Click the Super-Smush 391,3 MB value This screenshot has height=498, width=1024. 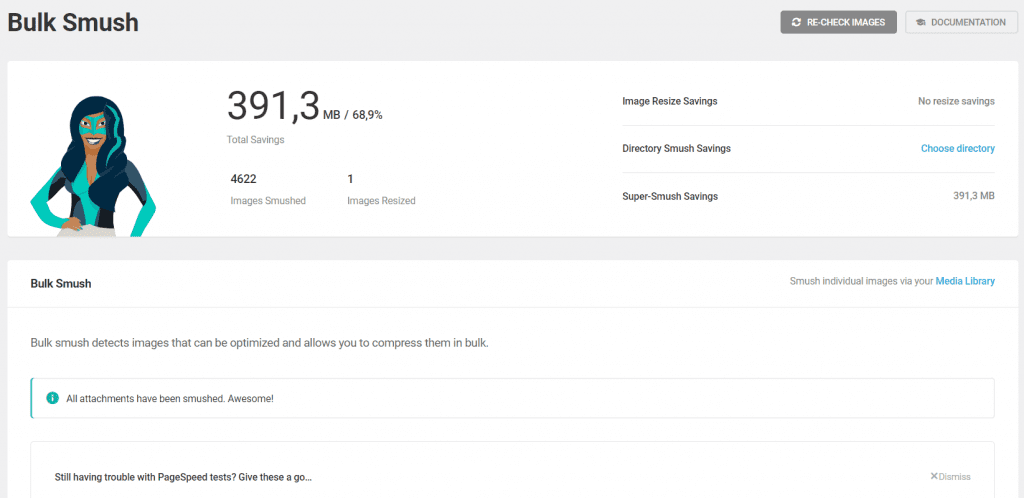[974, 195]
